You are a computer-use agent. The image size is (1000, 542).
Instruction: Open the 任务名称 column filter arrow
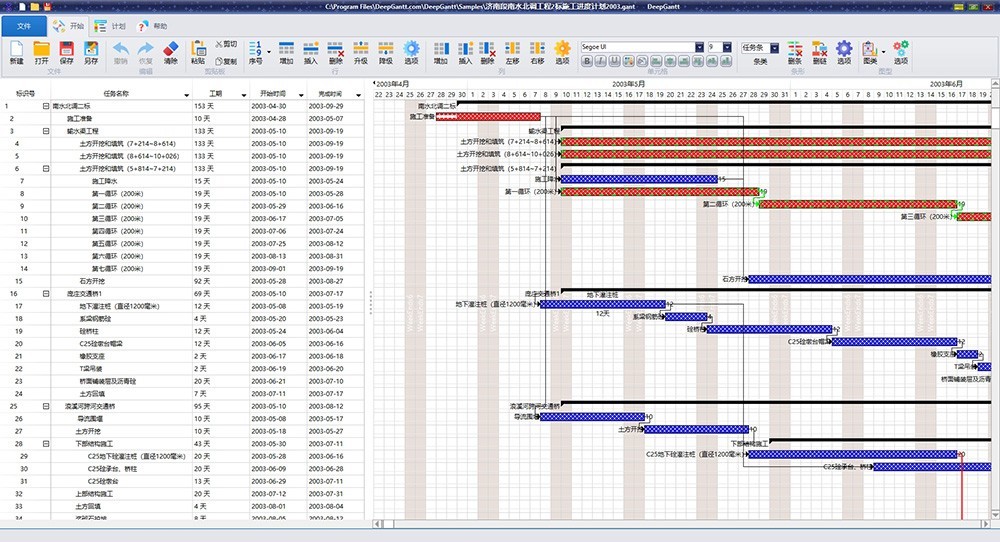point(187,94)
